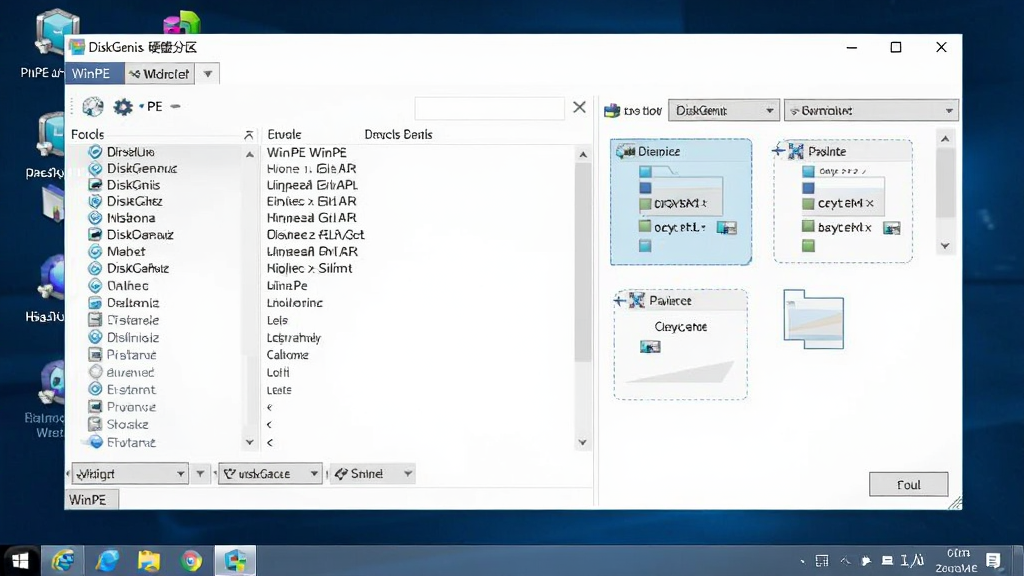Click the PE toolbar label
This screenshot has width=1024, height=576.
155,106
